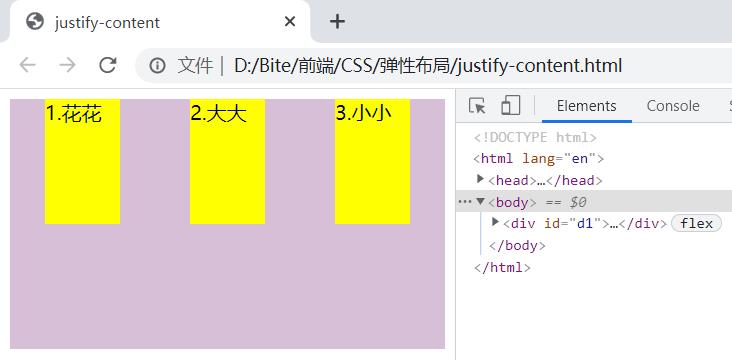The height and width of the screenshot is (360, 732).
Task: Expand the div id d1 node
Action: pyautogui.click(x=496, y=222)
